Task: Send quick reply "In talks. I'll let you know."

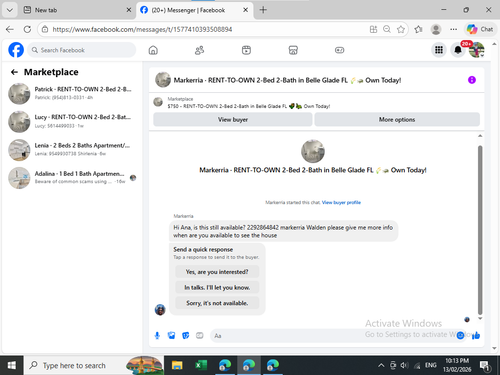Action: tap(217, 287)
